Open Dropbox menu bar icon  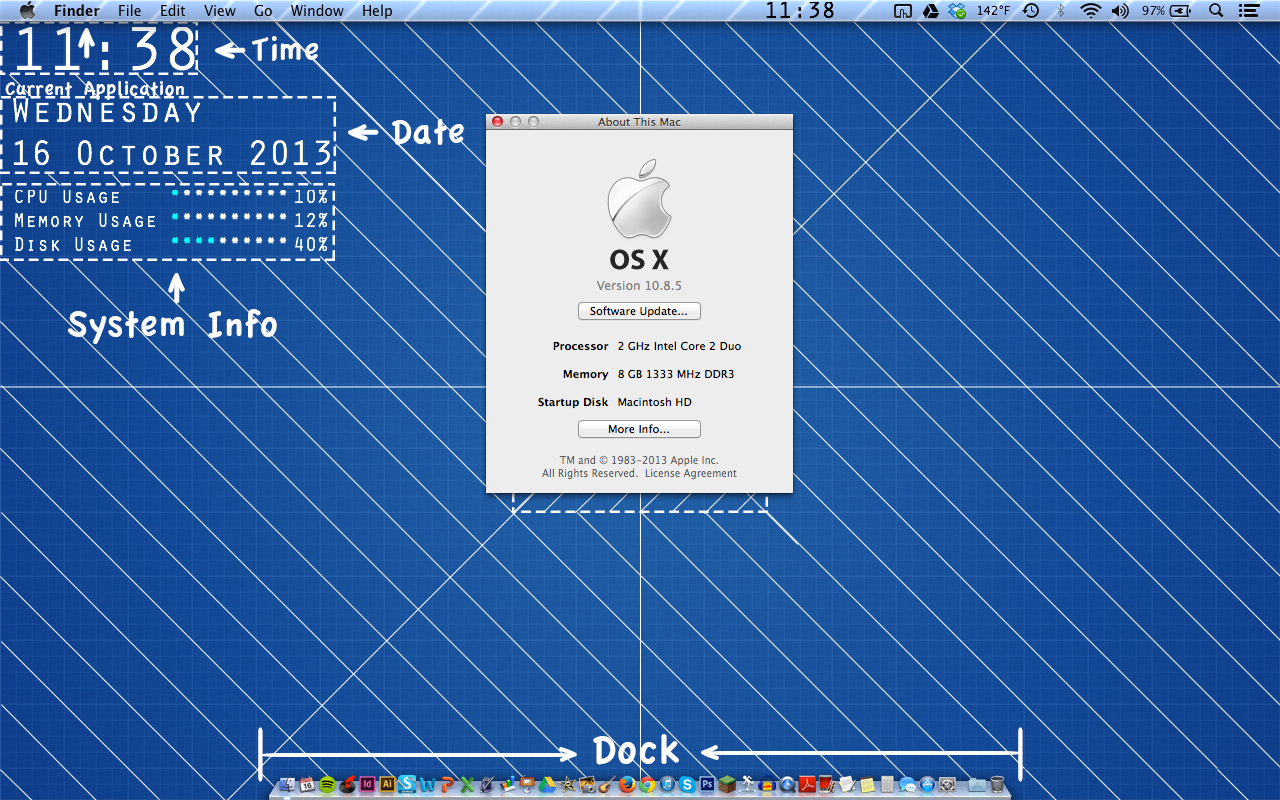point(957,11)
